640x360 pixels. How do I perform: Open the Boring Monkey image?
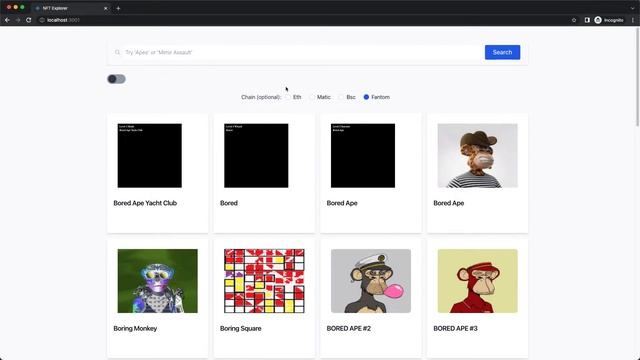tap(157, 281)
